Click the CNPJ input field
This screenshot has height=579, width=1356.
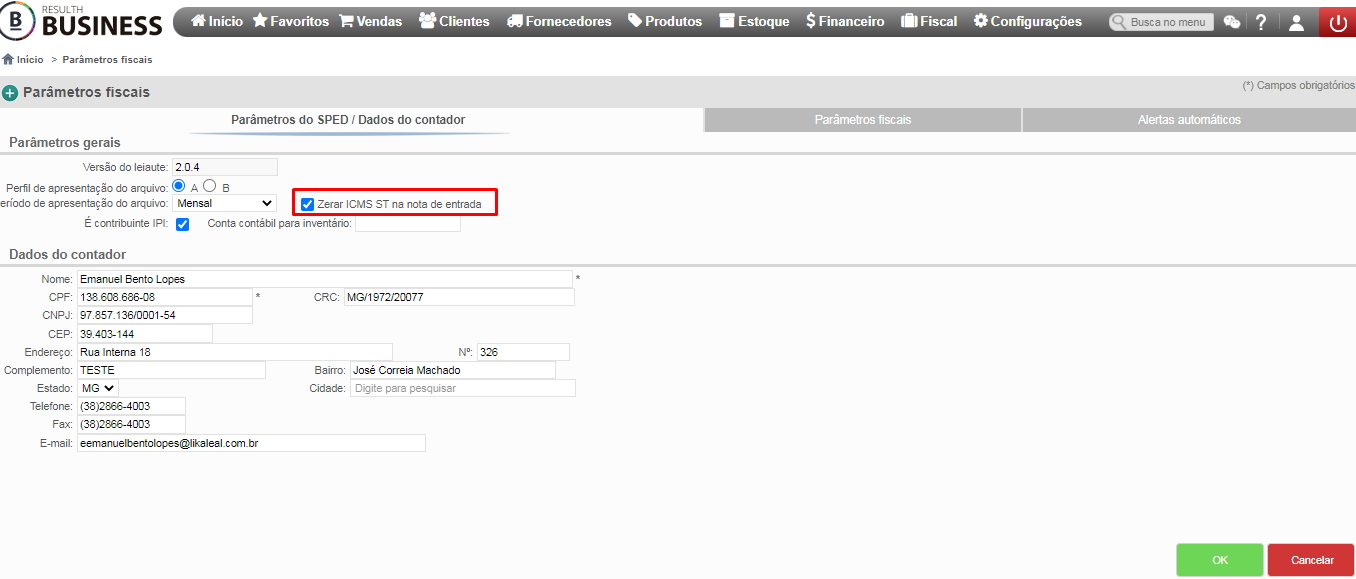coord(165,315)
